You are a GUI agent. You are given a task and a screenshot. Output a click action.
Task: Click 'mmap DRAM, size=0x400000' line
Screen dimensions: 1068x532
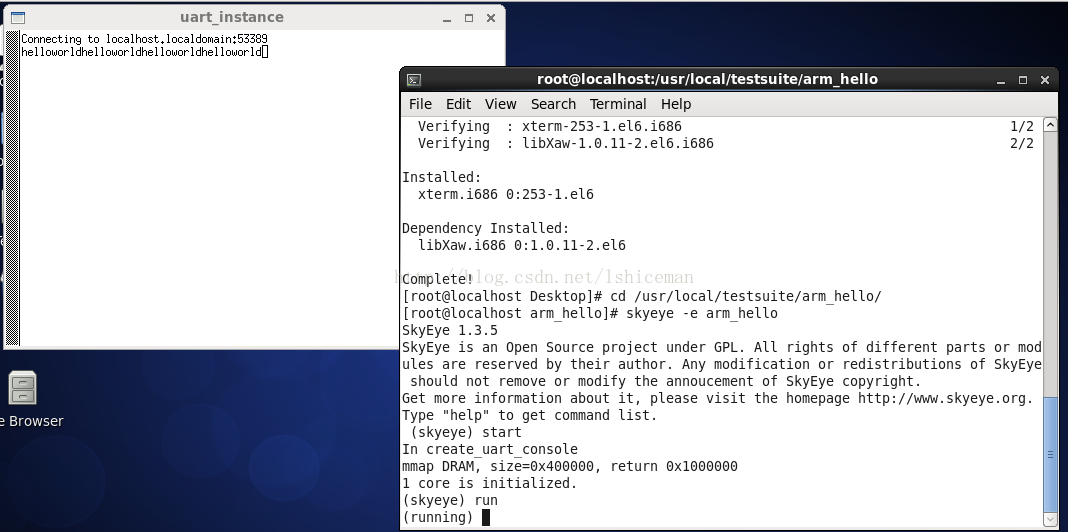click(569, 467)
